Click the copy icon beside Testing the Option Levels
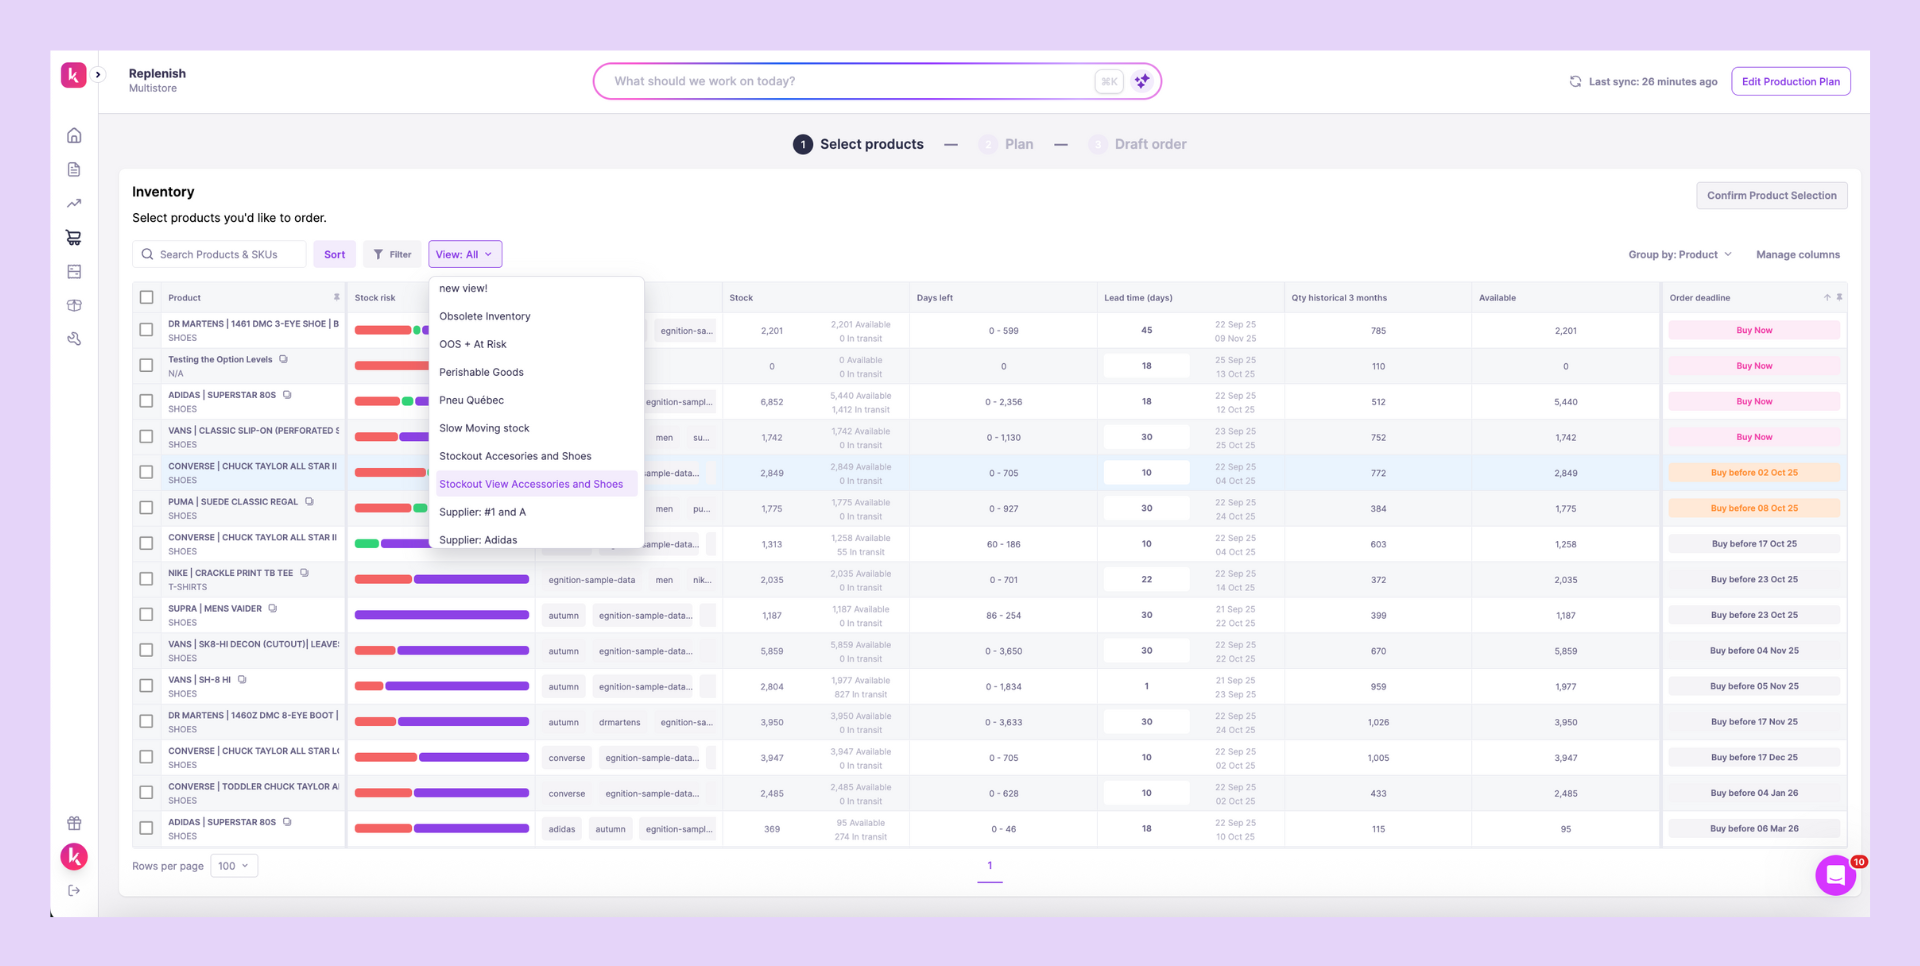 pyautogui.click(x=283, y=359)
